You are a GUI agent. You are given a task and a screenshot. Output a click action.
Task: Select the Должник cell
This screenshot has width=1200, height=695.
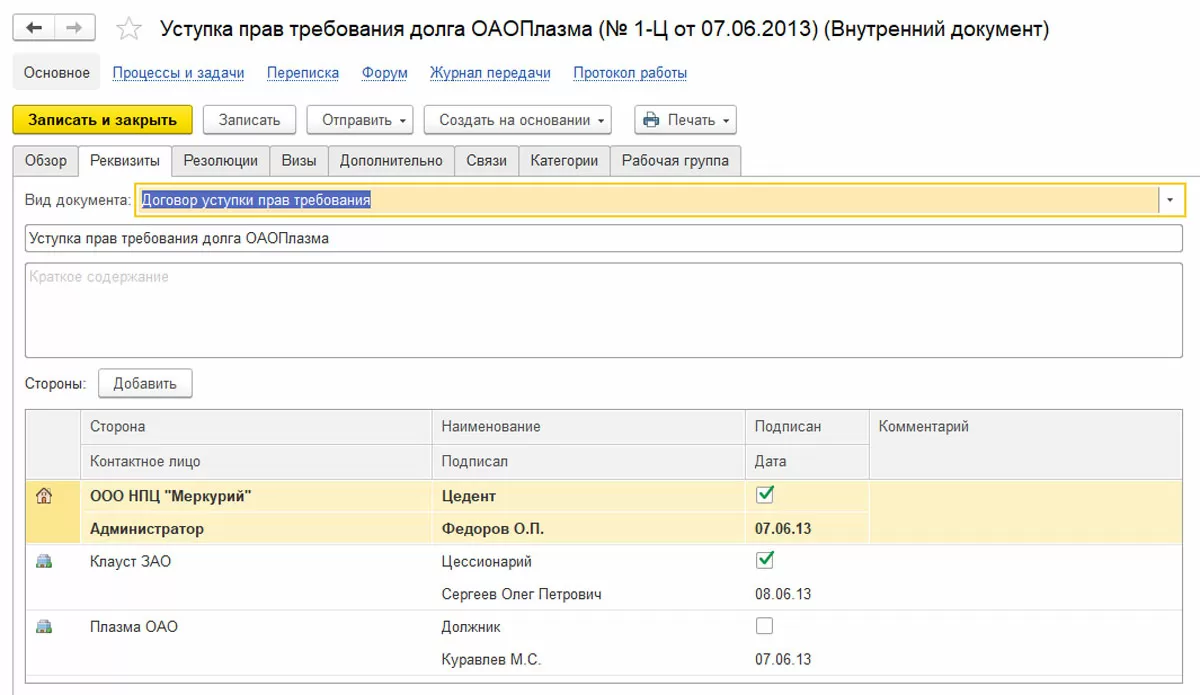coord(588,627)
